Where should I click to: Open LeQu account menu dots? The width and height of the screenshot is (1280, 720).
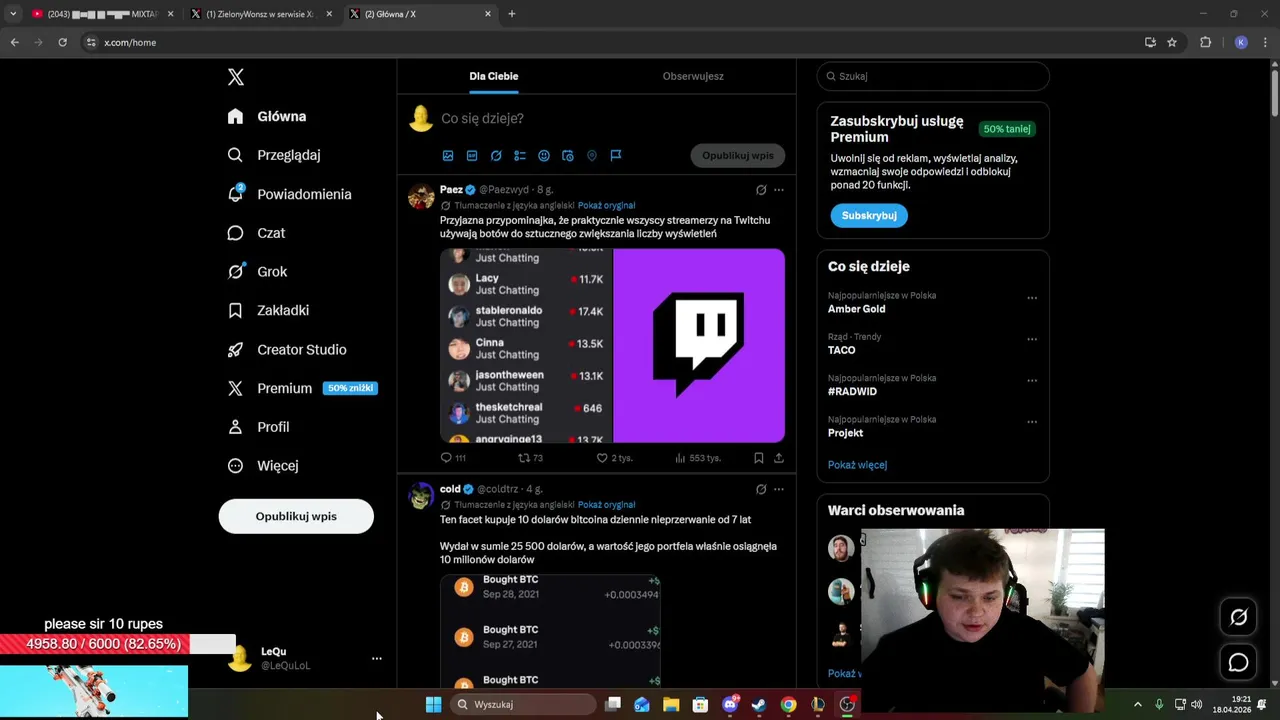point(377,659)
